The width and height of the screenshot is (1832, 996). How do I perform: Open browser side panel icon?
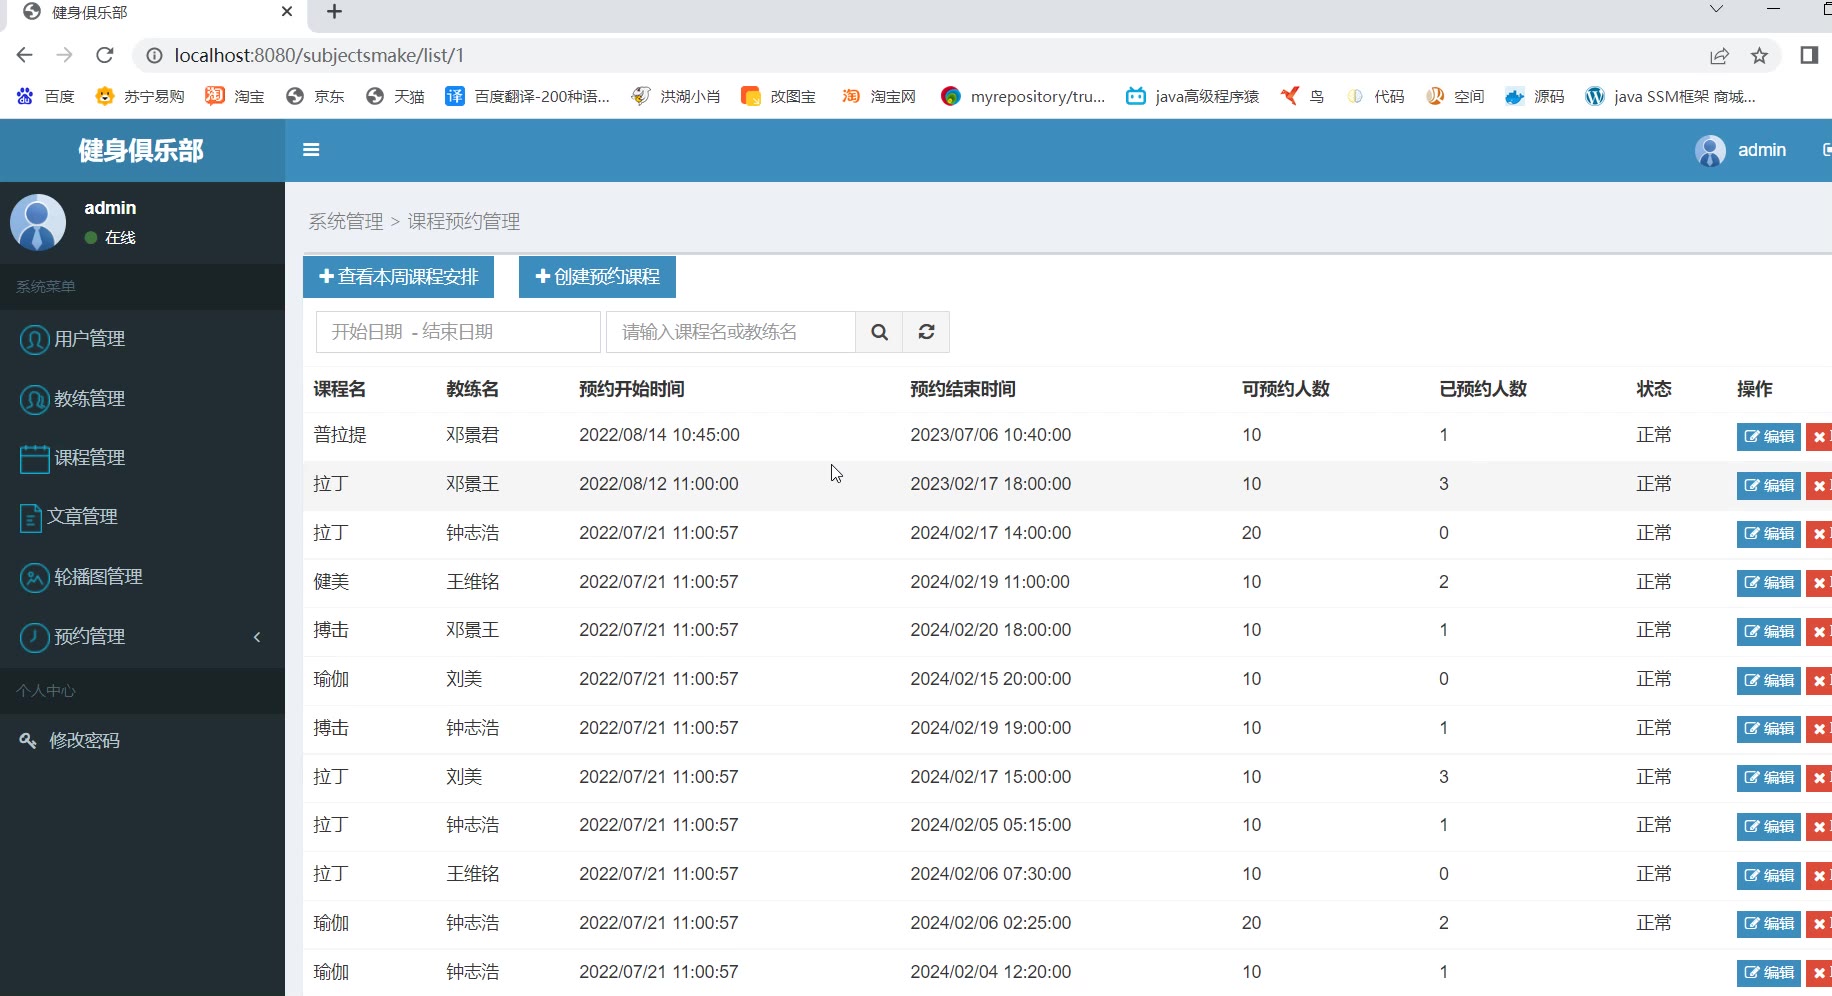pos(1808,55)
